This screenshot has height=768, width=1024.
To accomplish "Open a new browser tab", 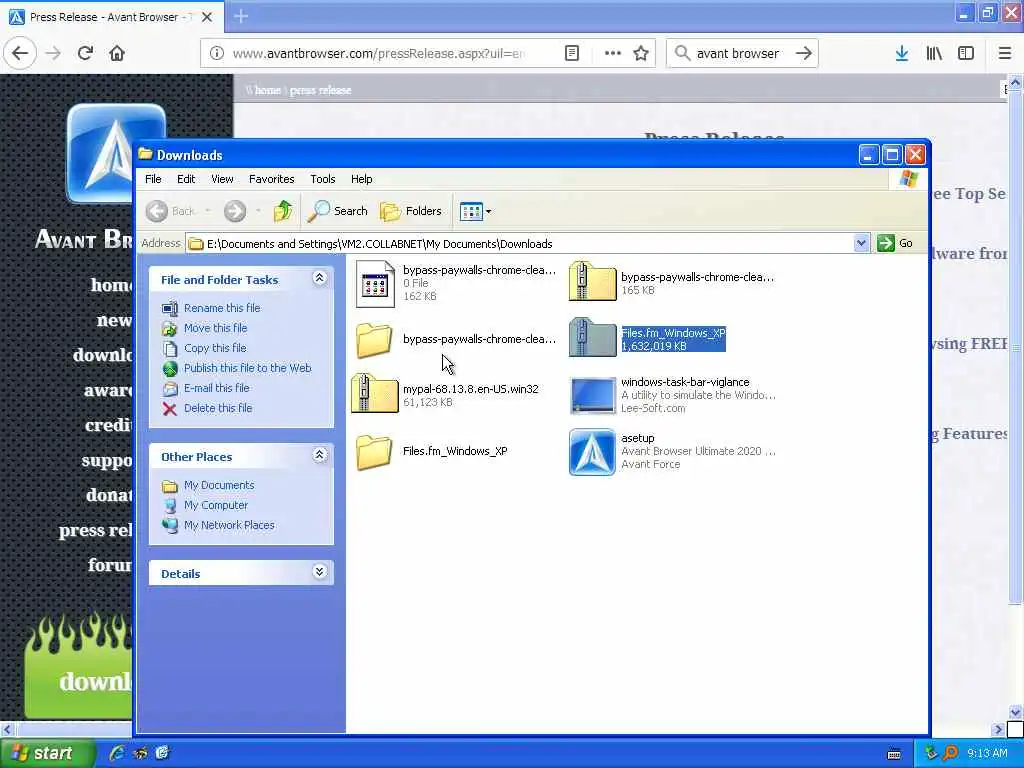I will coord(241,16).
